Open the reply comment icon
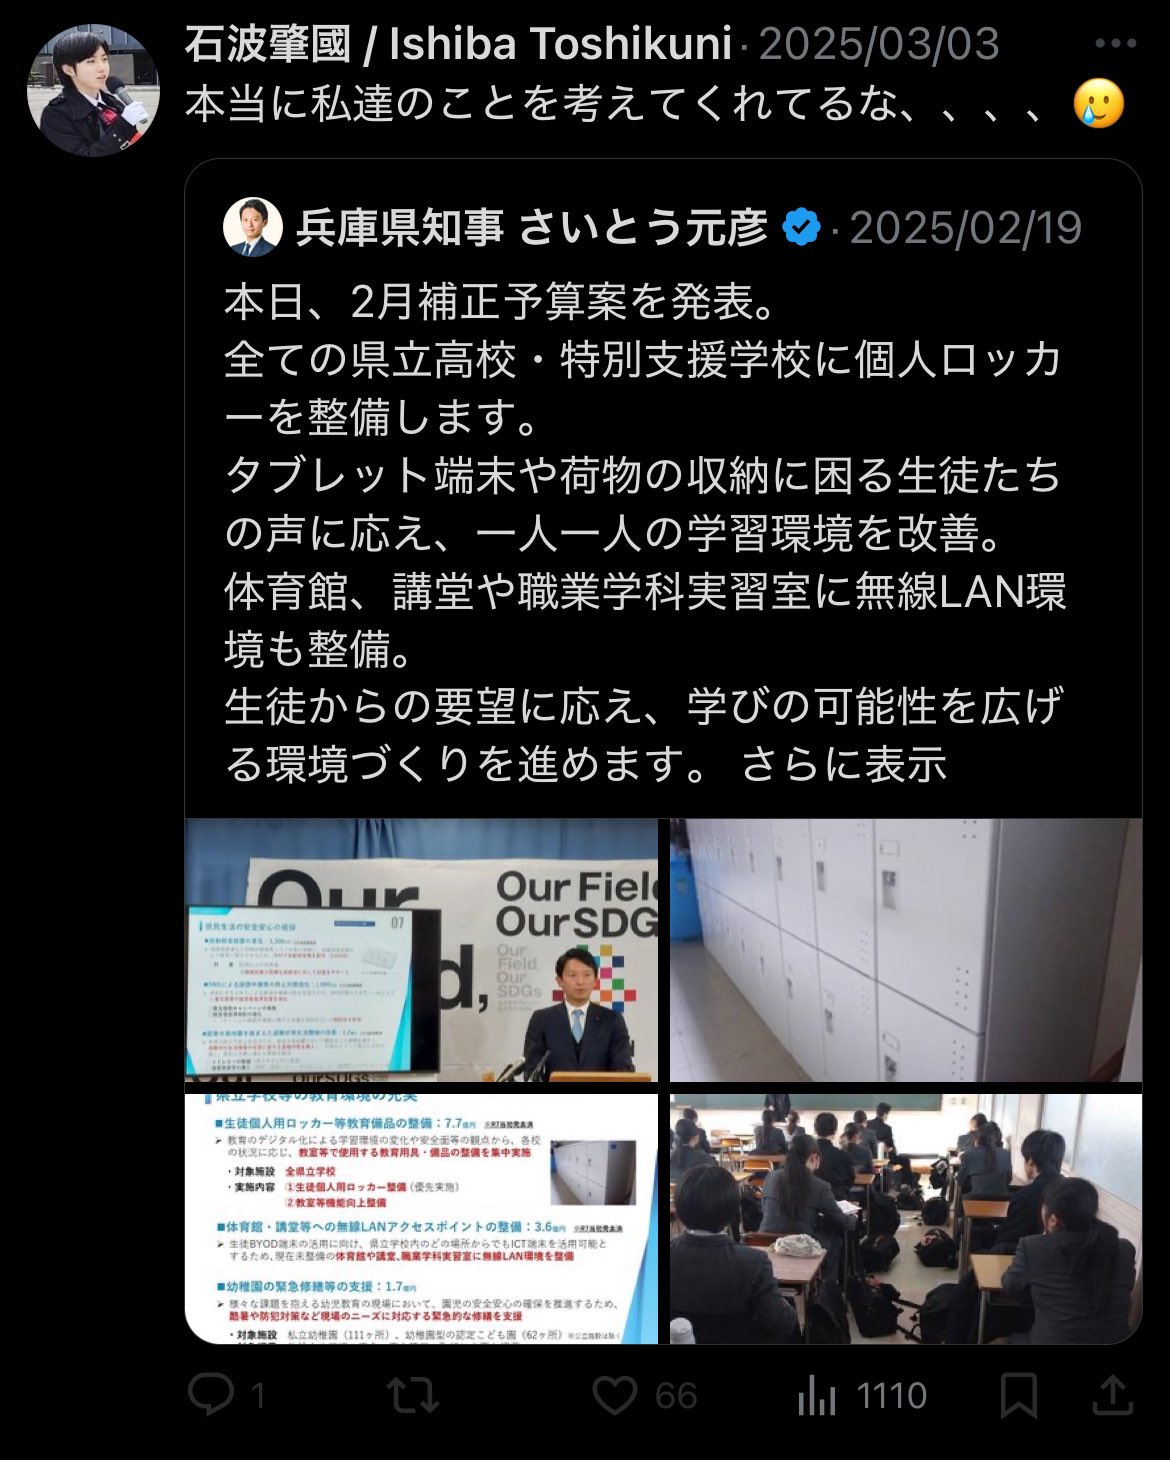The image size is (1170, 1460). pyautogui.click(x=211, y=1394)
